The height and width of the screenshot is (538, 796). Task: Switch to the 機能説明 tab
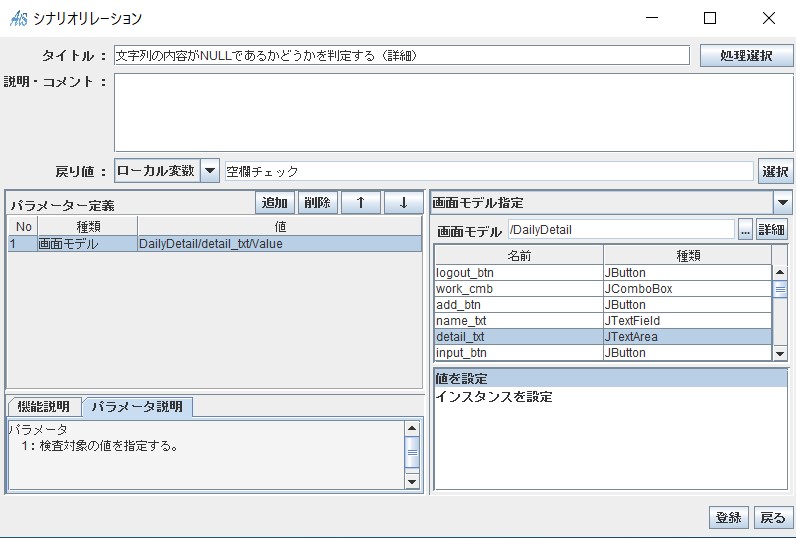tap(44, 406)
